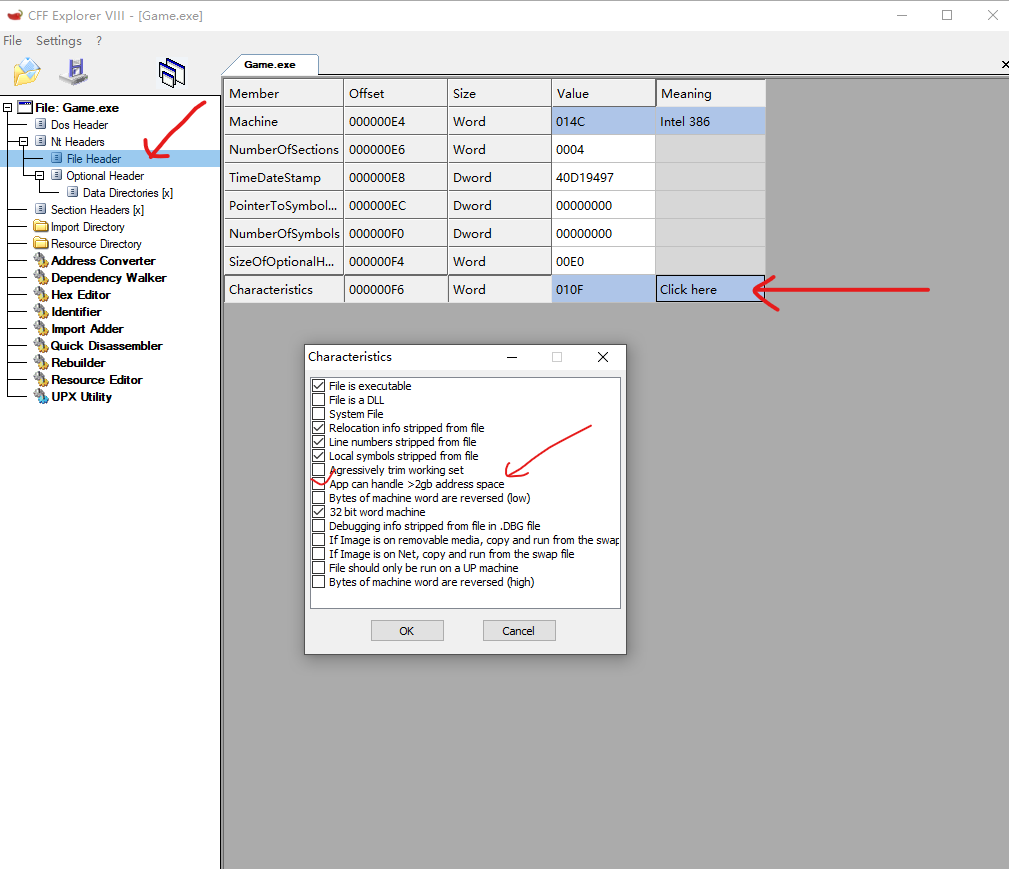Check 'Agressively trim working set' checkbox

click(319, 470)
